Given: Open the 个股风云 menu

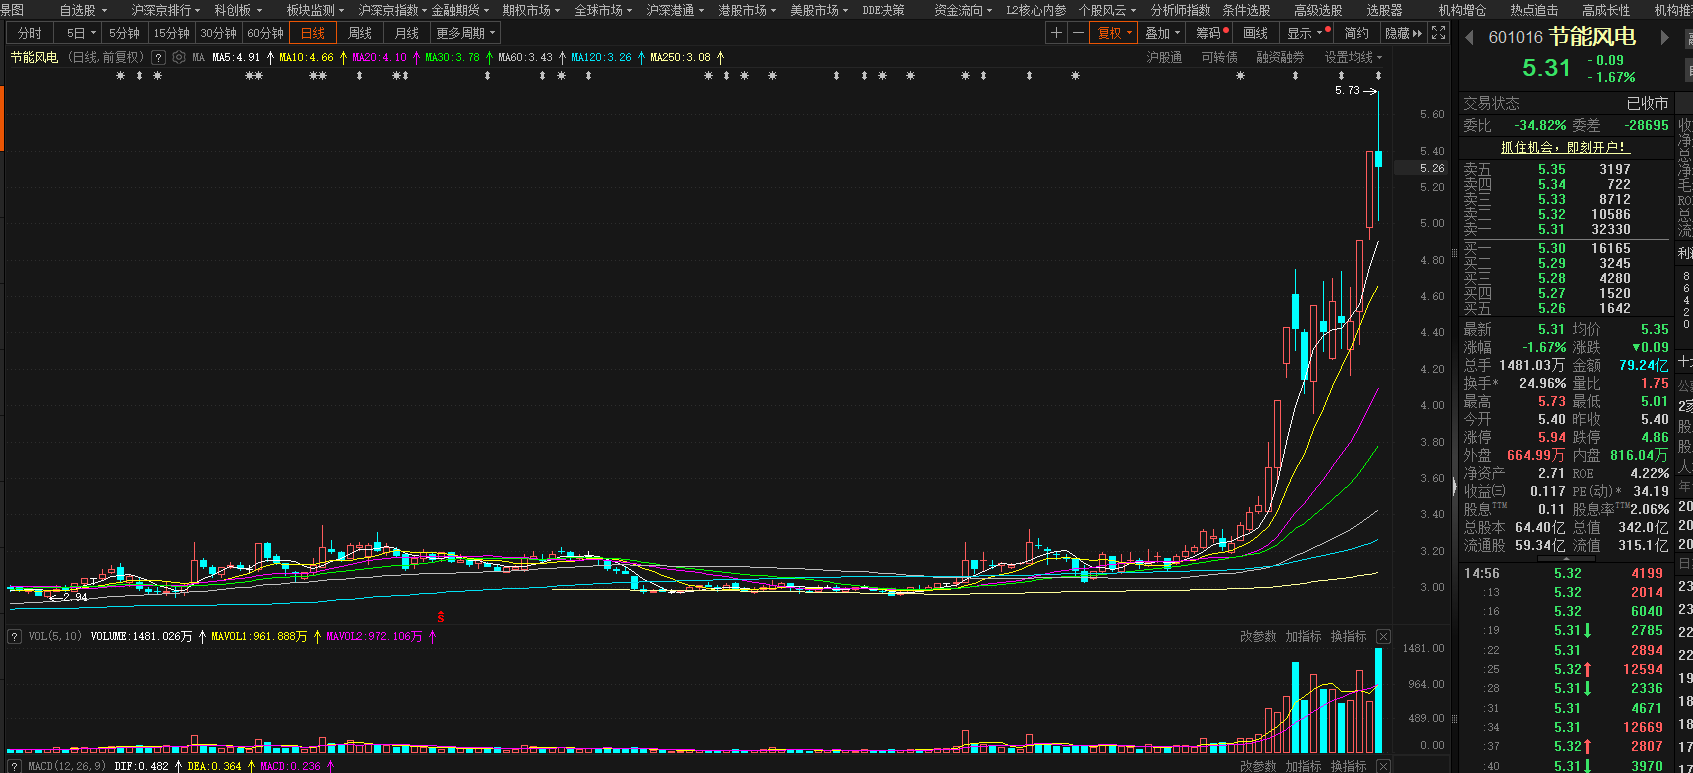Looking at the screenshot, I should point(1107,10).
